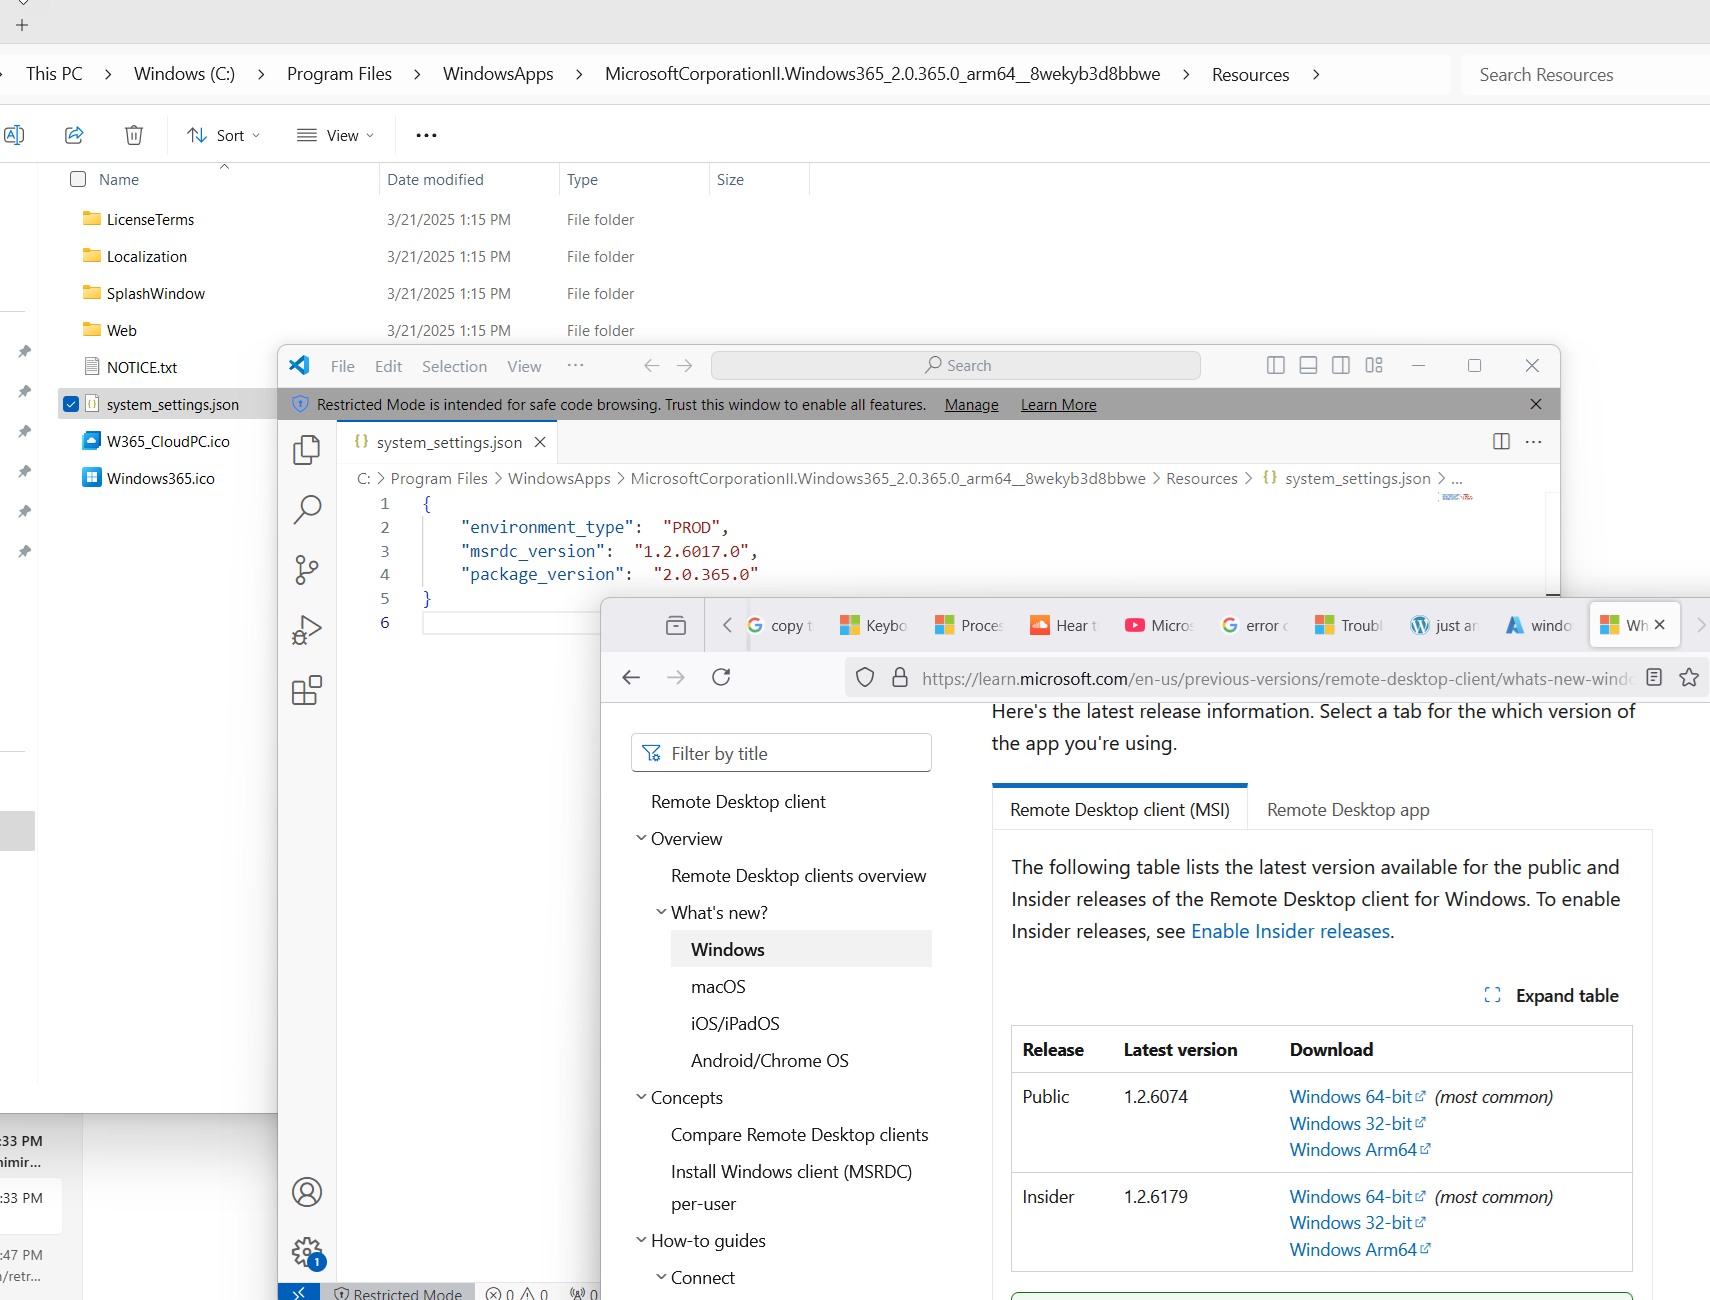Expand chevron after Resources in address bar
1710x1300 pixels.
(x=1316, y=74)
